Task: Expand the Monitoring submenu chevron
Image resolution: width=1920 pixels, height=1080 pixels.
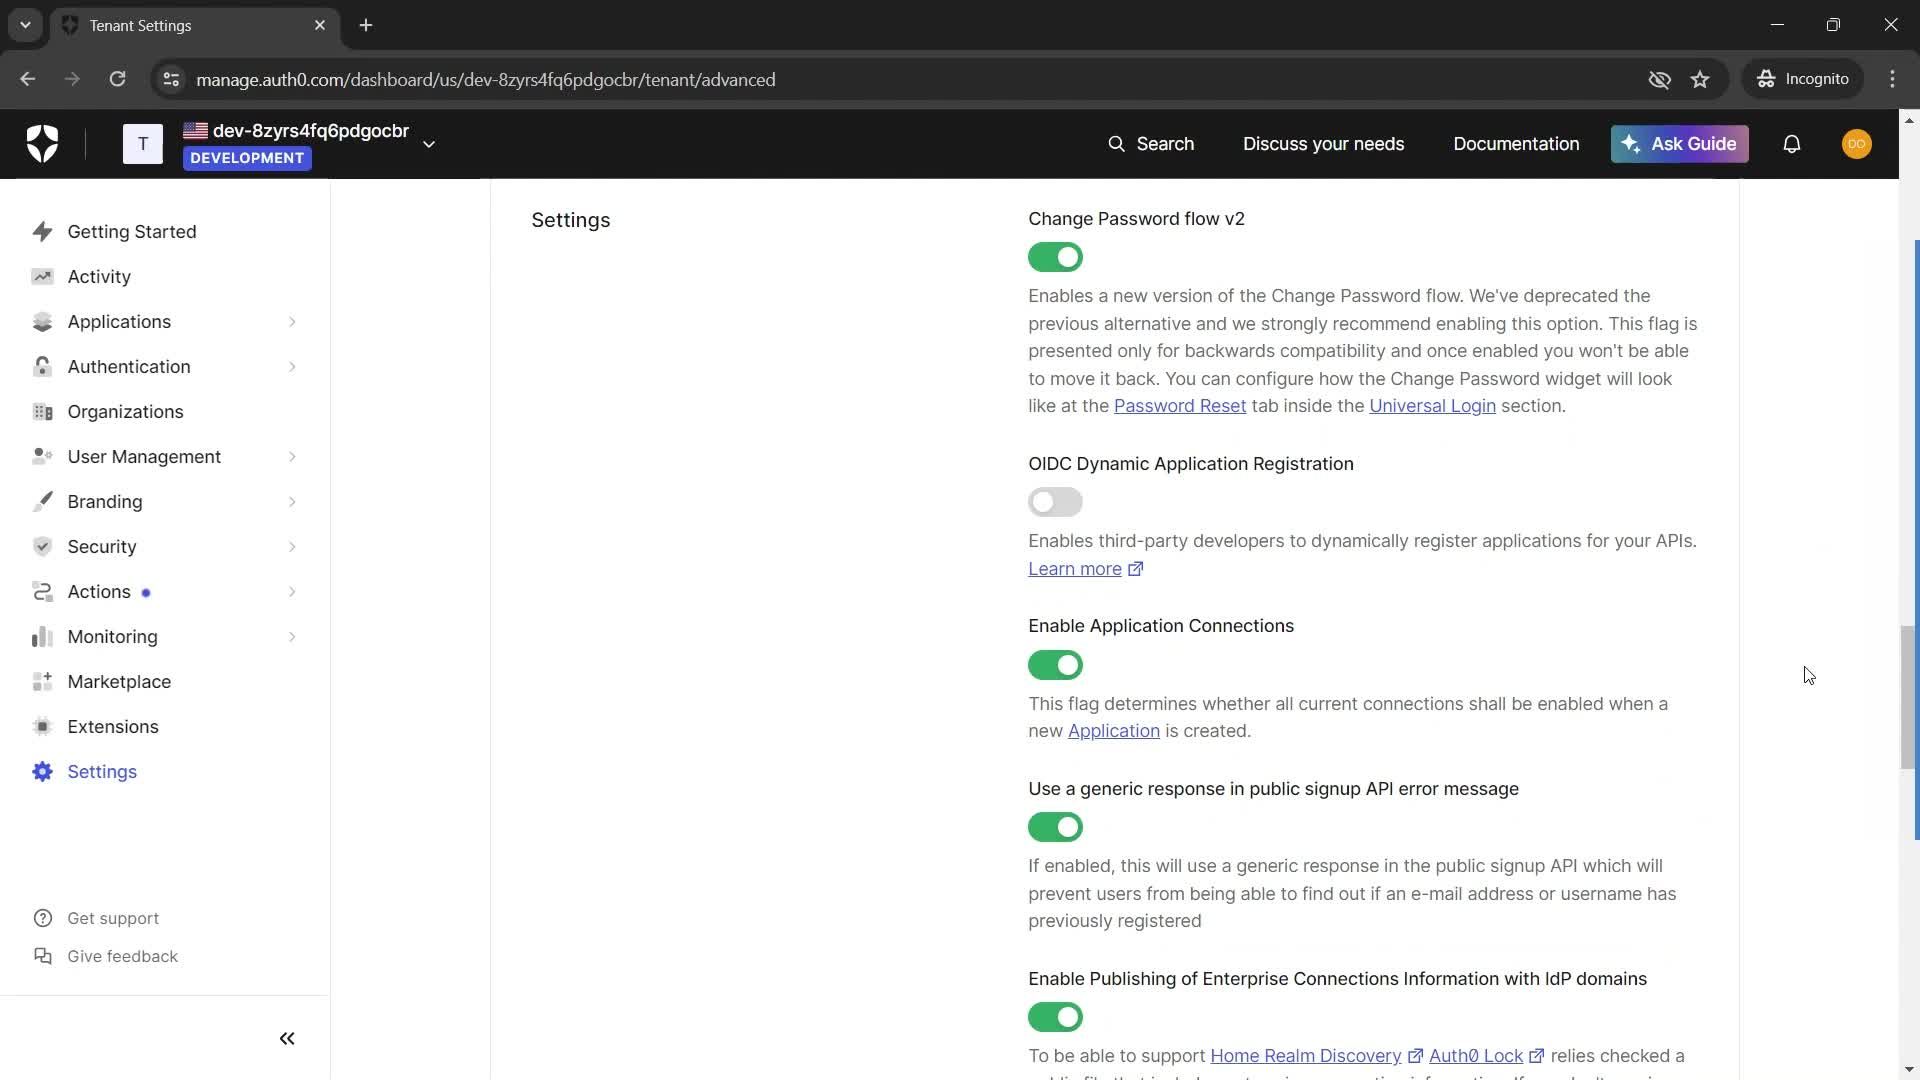Action: (292, 637)
